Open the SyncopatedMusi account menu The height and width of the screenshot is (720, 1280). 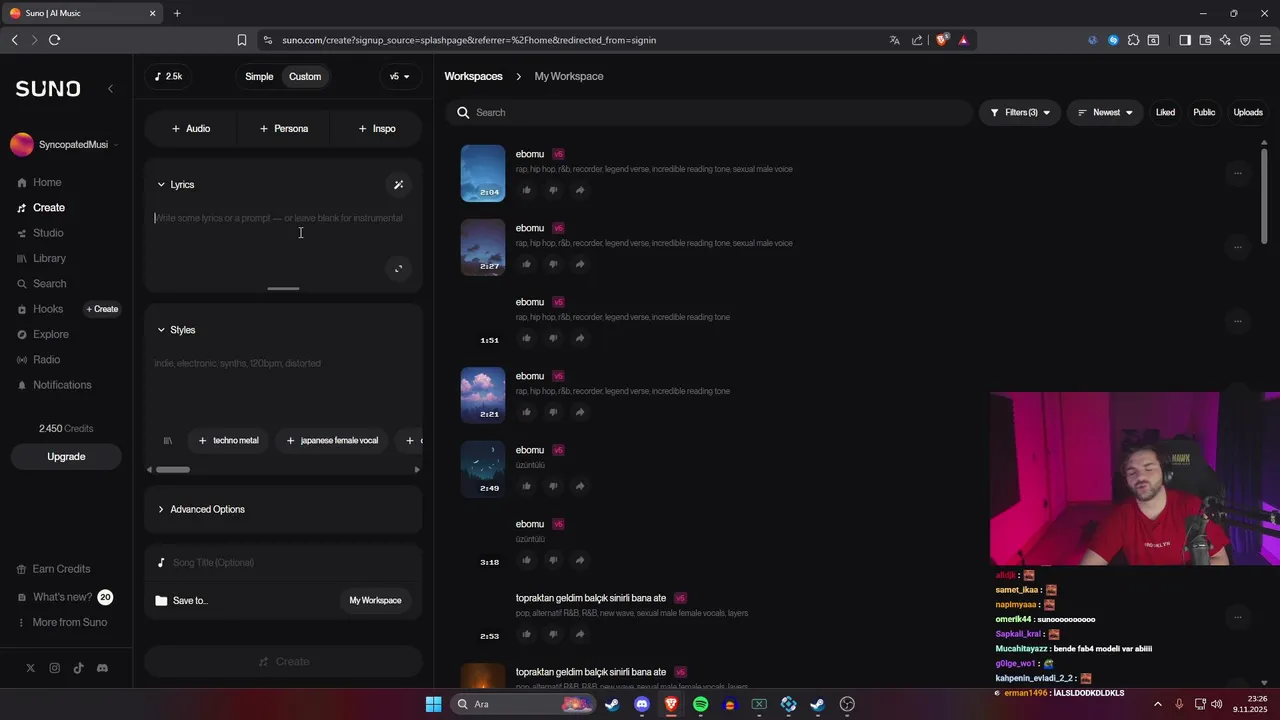coord(65,145)
